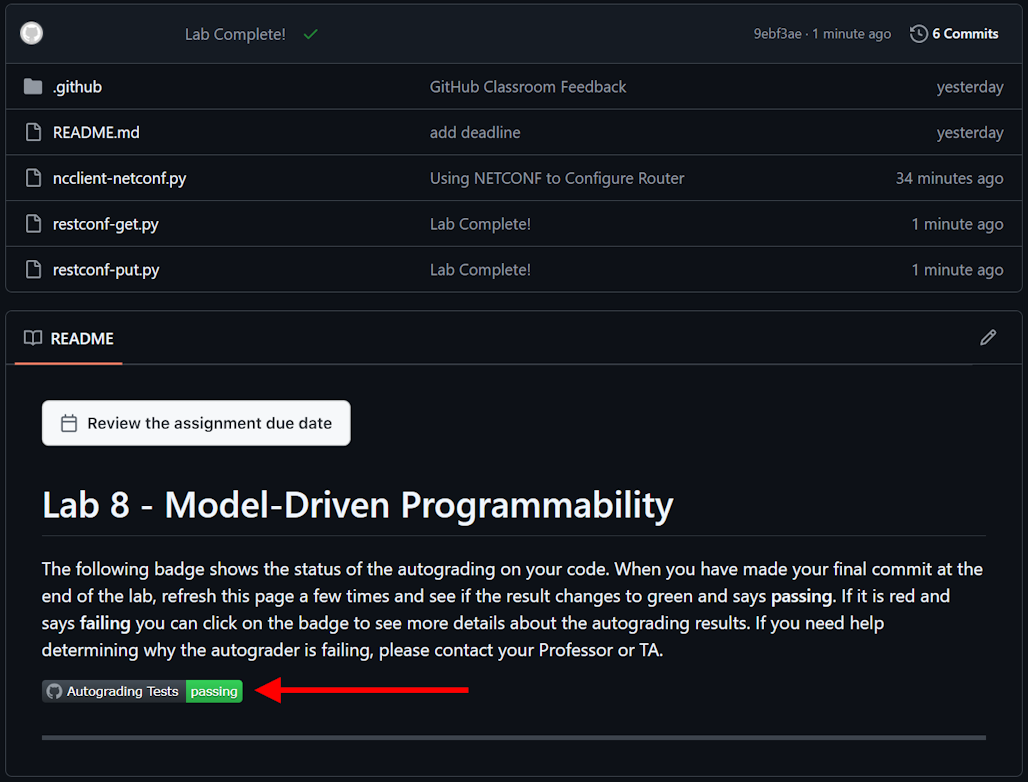Image resolution: width=1028 pixels, height=782 pixels.
Task: Open the GitHub Classroom Feedback commit
Action: point(528,87)
